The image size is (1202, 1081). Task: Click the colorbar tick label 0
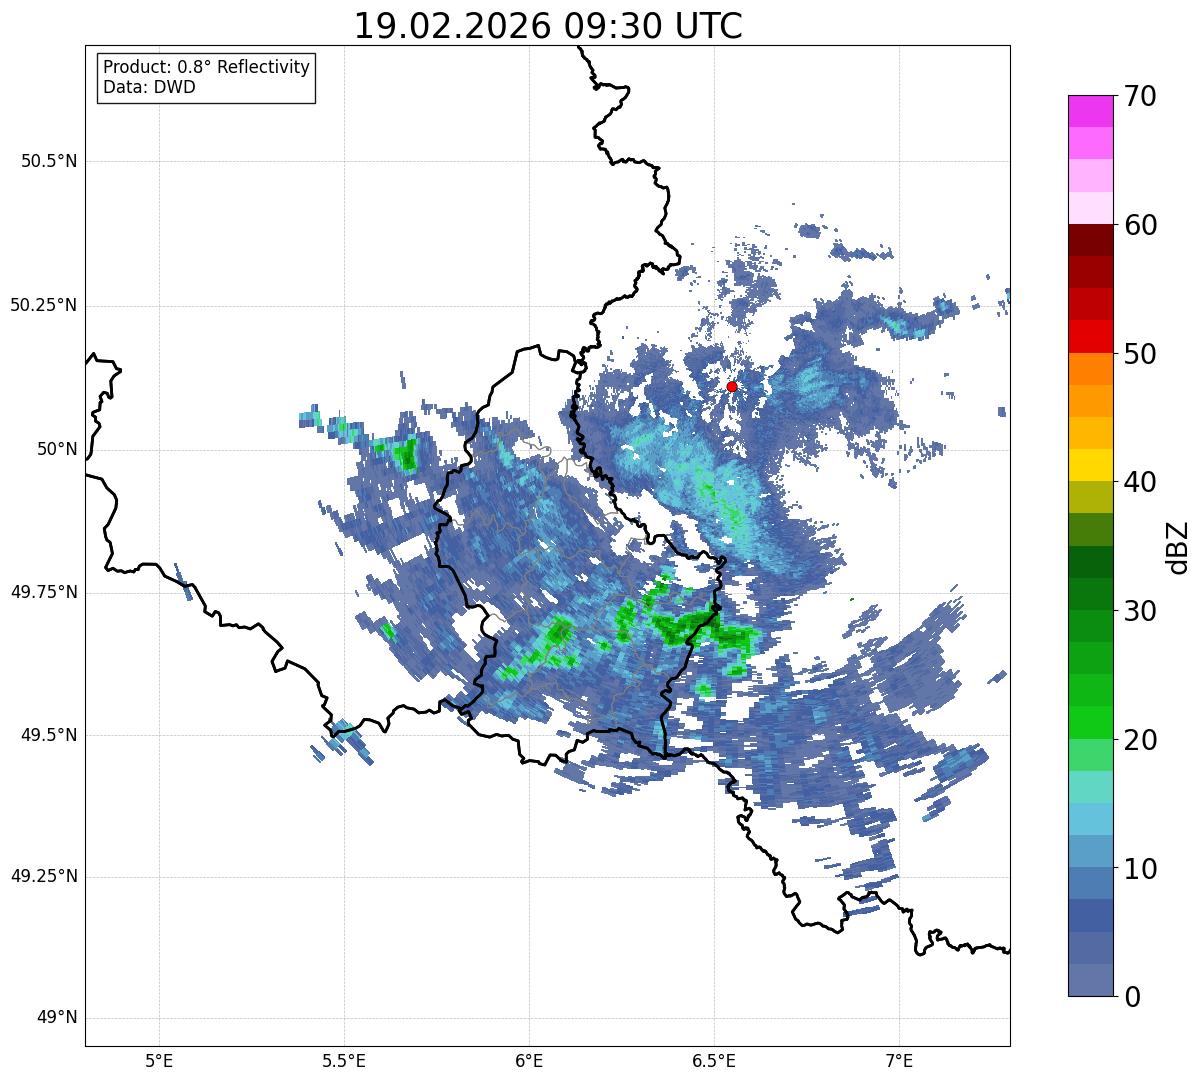(x=1131, y=997)
